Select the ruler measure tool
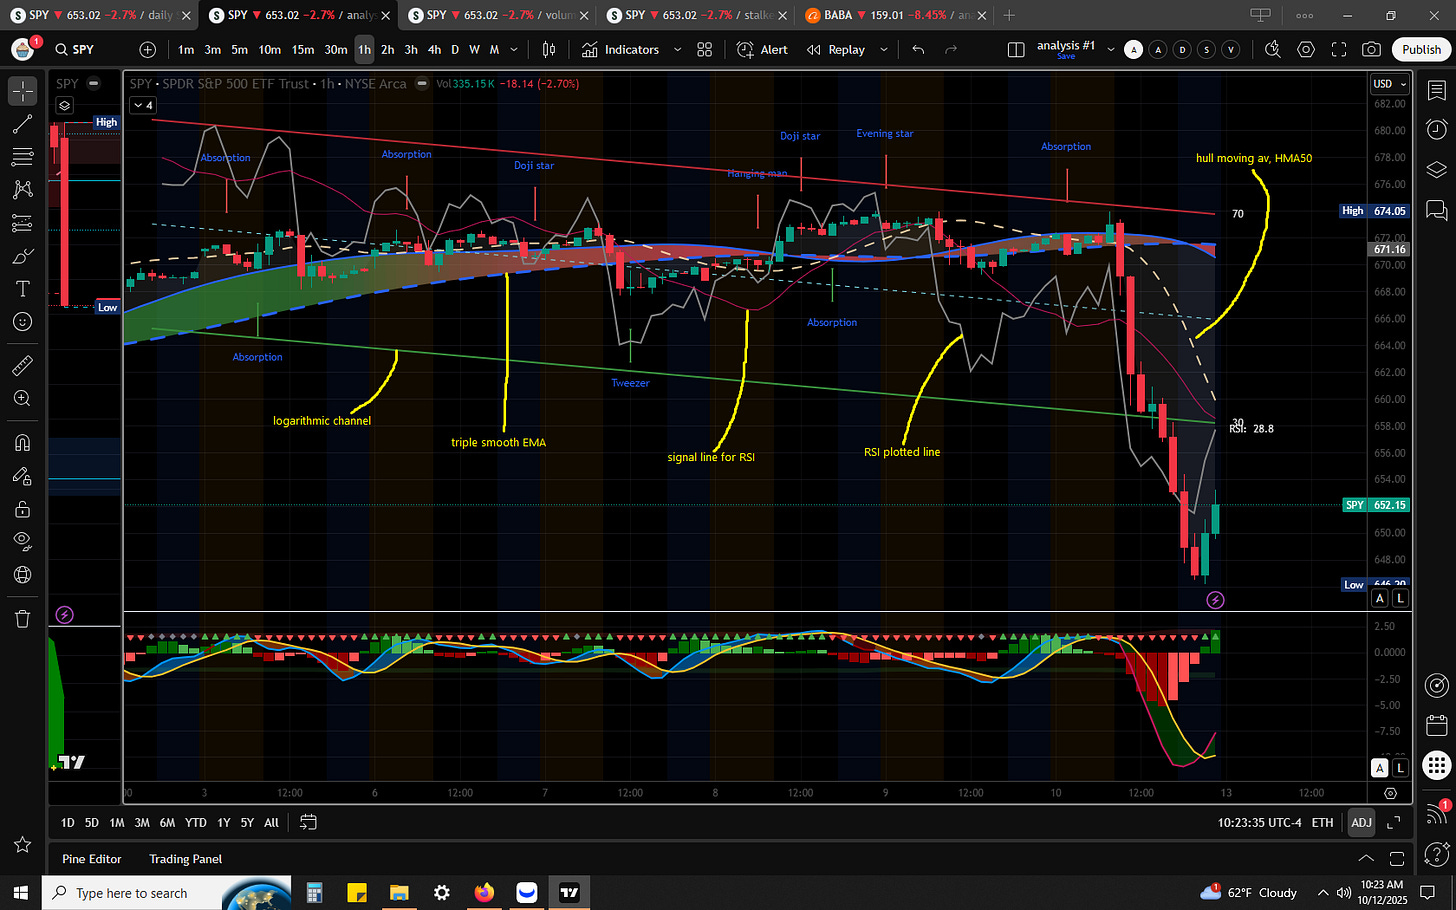Screen dimensions: 1456x910 click(x=22, y=366)
